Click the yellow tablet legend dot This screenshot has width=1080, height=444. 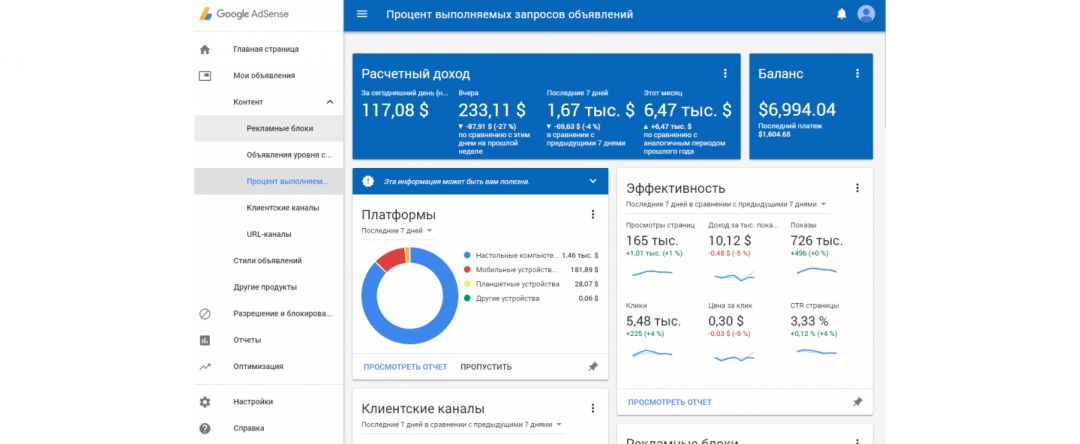click(x=468, y=284)
